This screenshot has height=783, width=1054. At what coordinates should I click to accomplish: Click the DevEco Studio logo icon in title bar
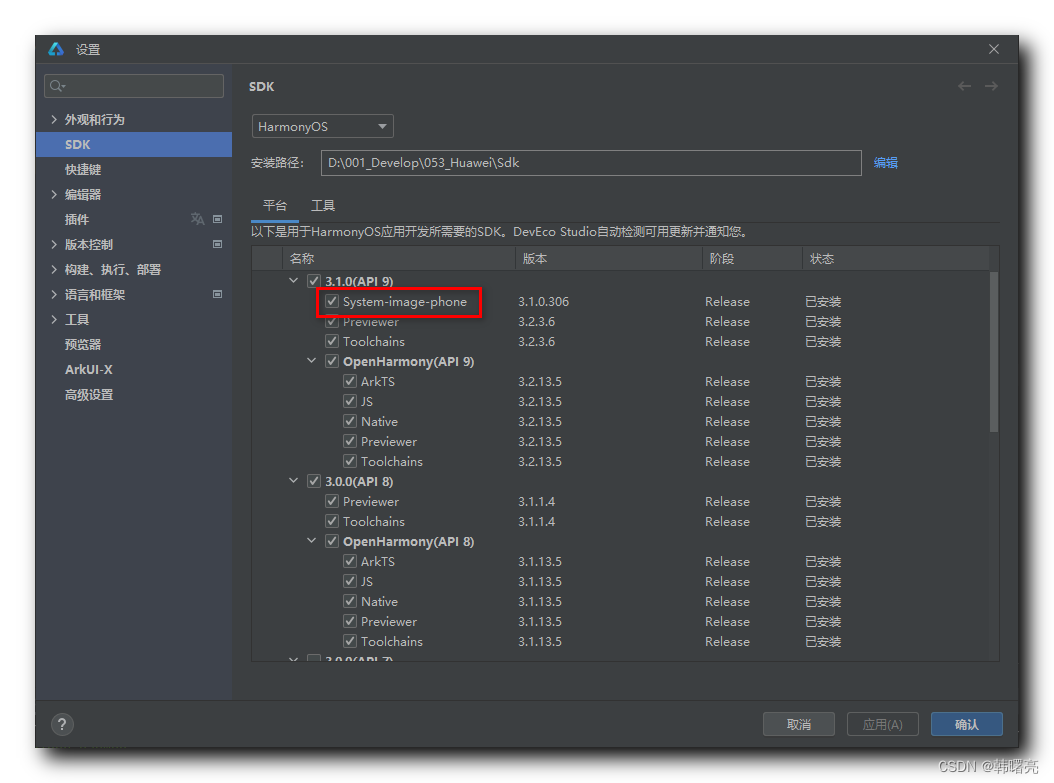pyautogui.click(x=56, y=49)
